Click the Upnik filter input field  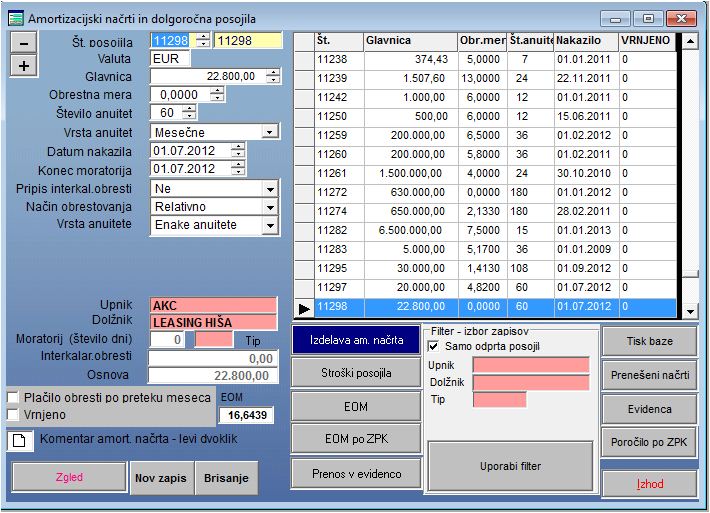[530, 365]
